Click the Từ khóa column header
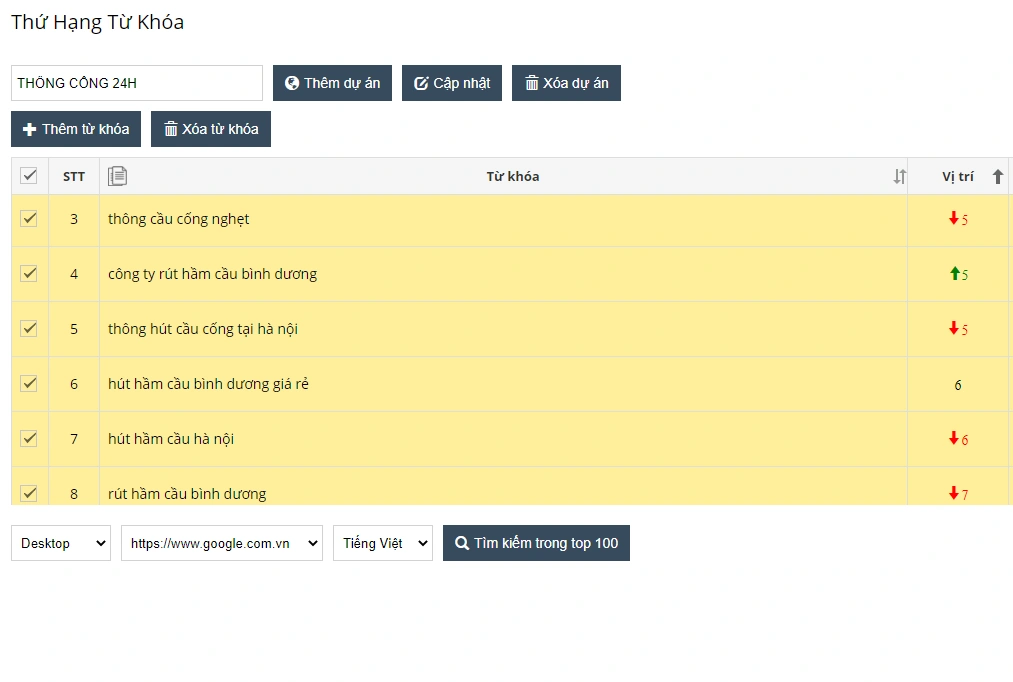Image resolution: width=1013 pixels, height=682 pixels. tap(512, 177)
